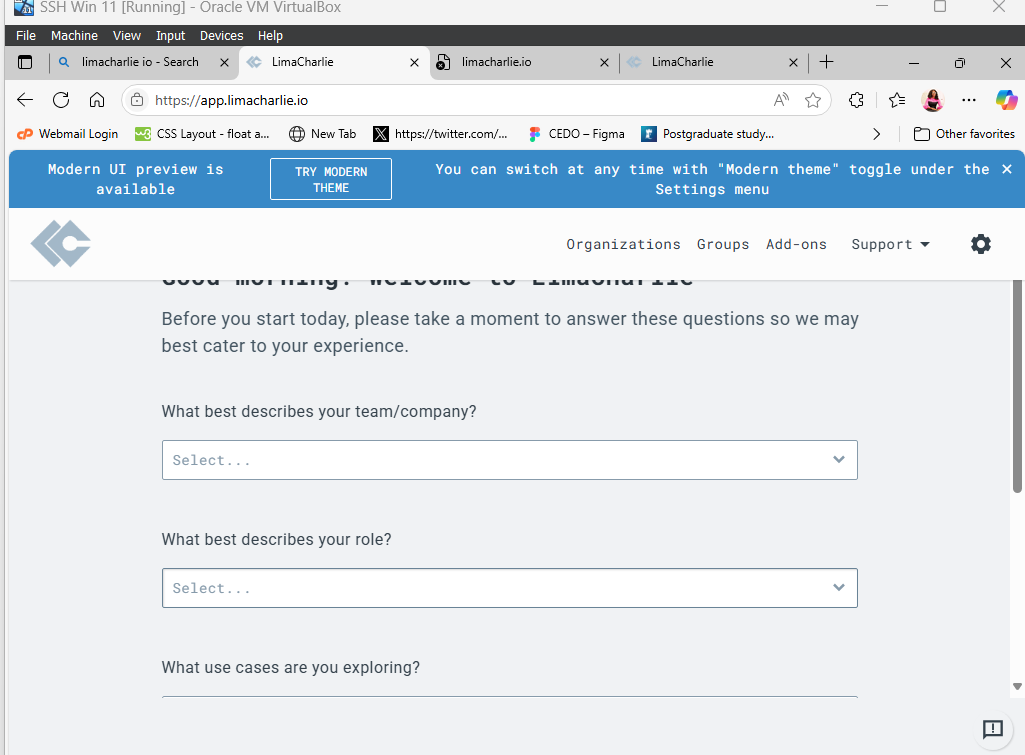Launch the Copilot sidebar icon
Image resolution: width=1025 pixels, height=755 pixels.
pyautogui.click(x=1006, y=100)
